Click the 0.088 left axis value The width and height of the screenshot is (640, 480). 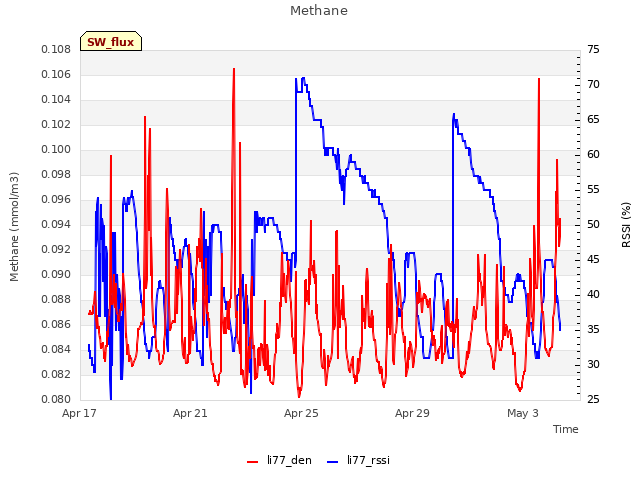tap(56, 300)
